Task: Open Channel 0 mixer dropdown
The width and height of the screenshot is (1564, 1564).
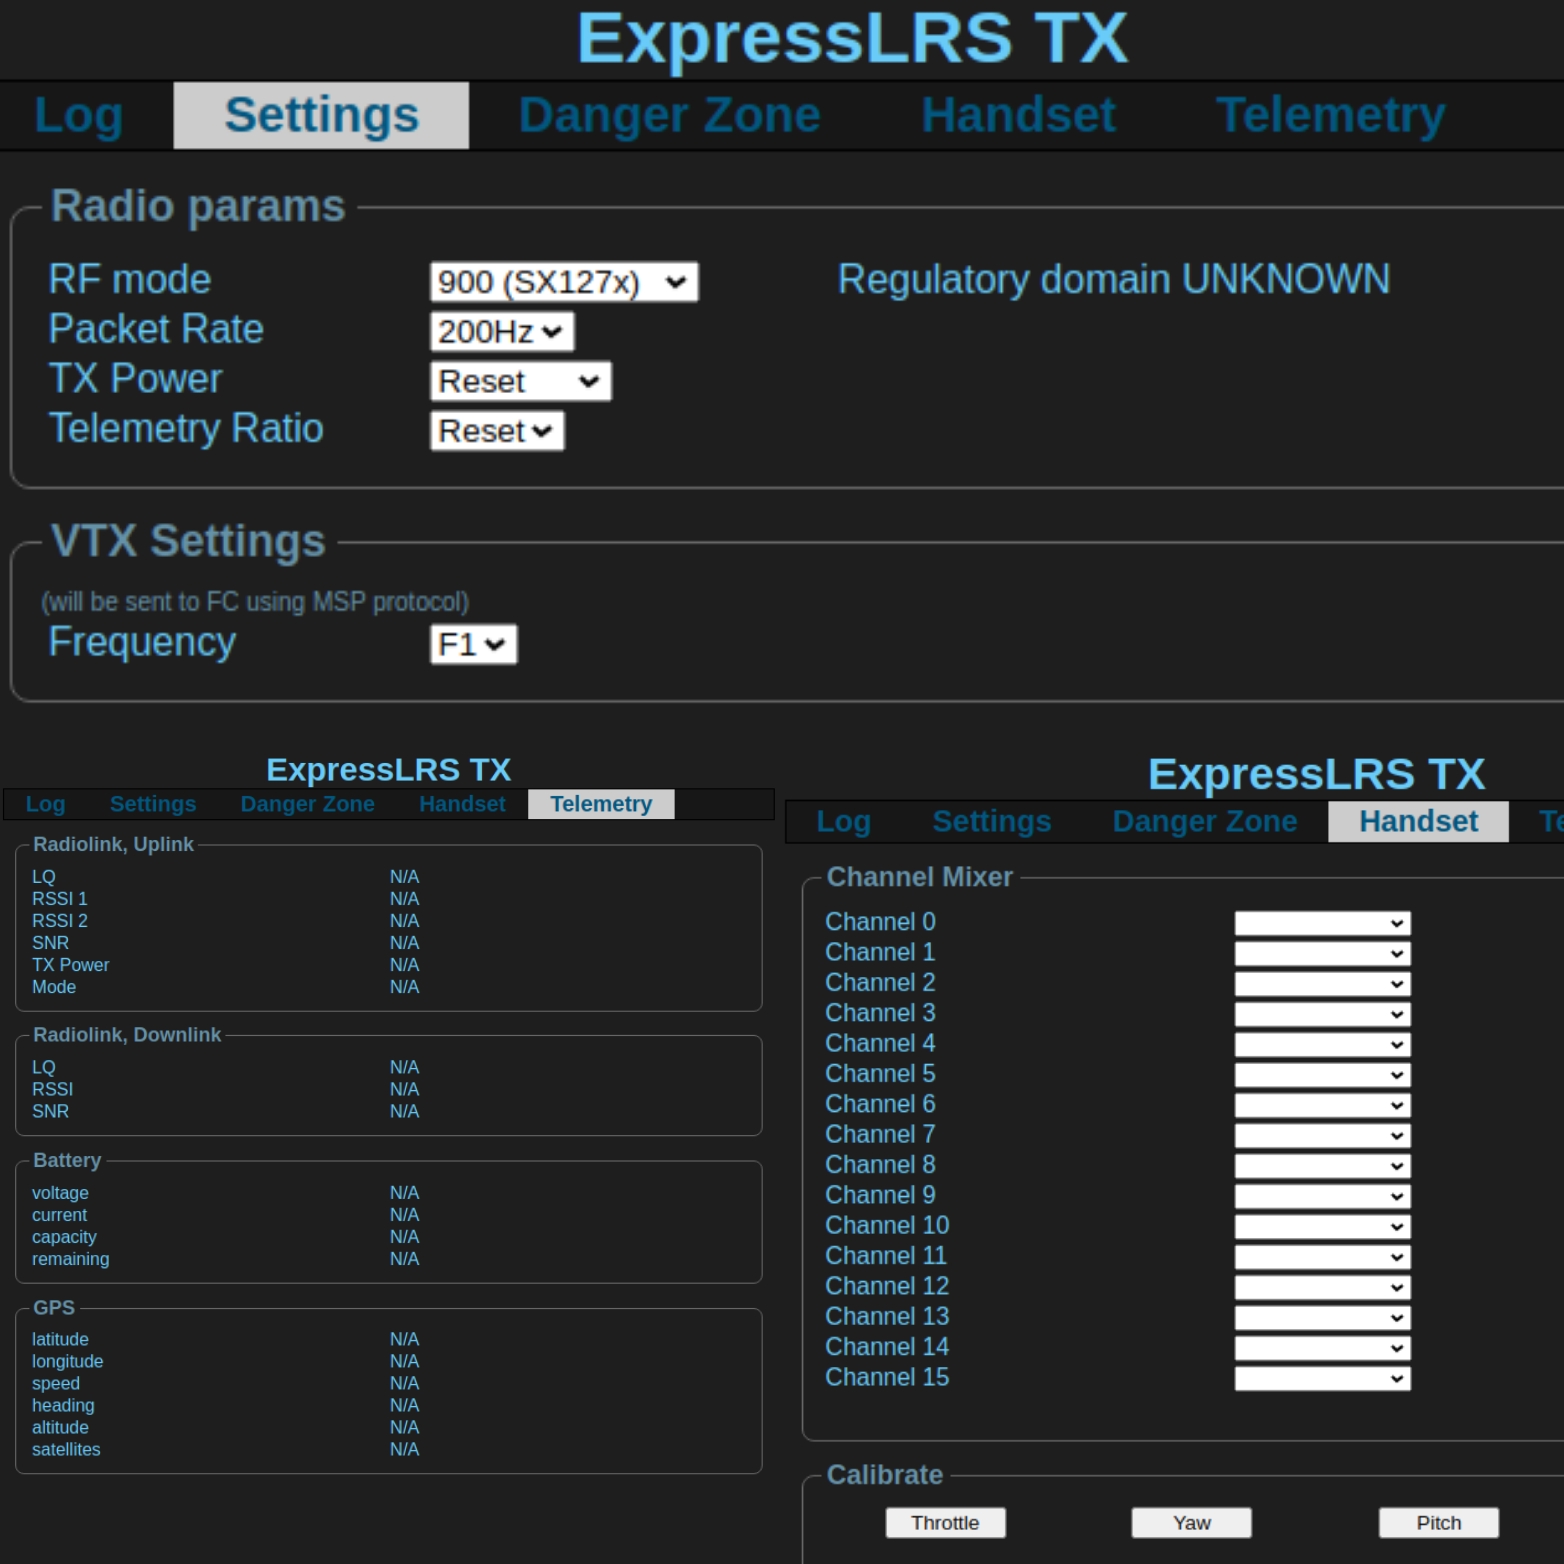Action: [x=1322, y=923]
